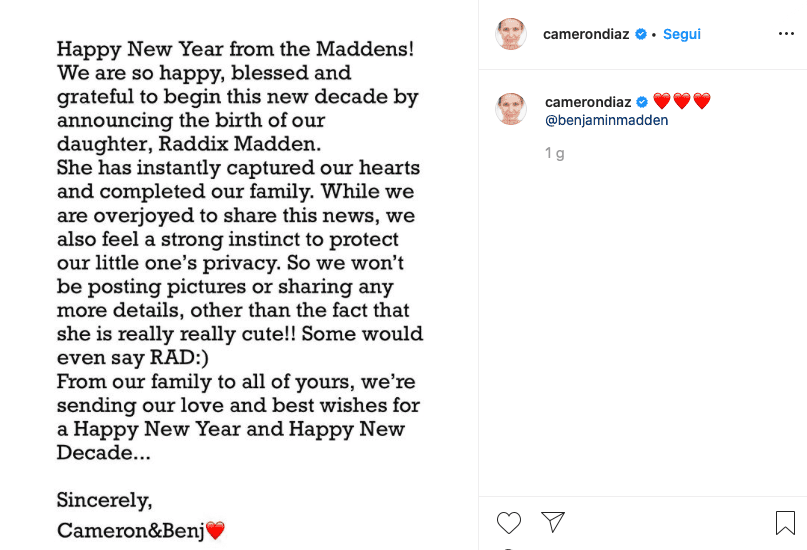Screen dimensions: 807x550
Task: Click the paper plane share icon
Action: click(553, 522)
